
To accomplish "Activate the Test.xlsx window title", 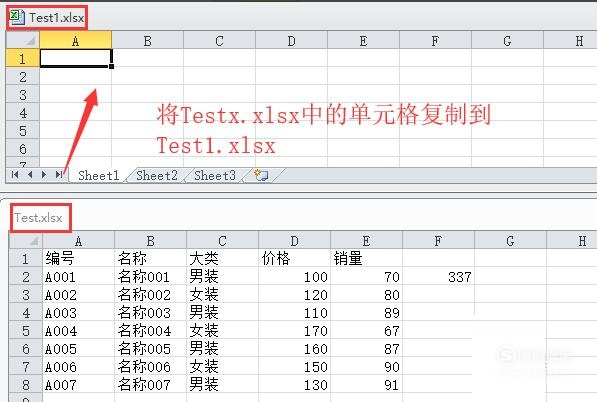I will (38, 218).
